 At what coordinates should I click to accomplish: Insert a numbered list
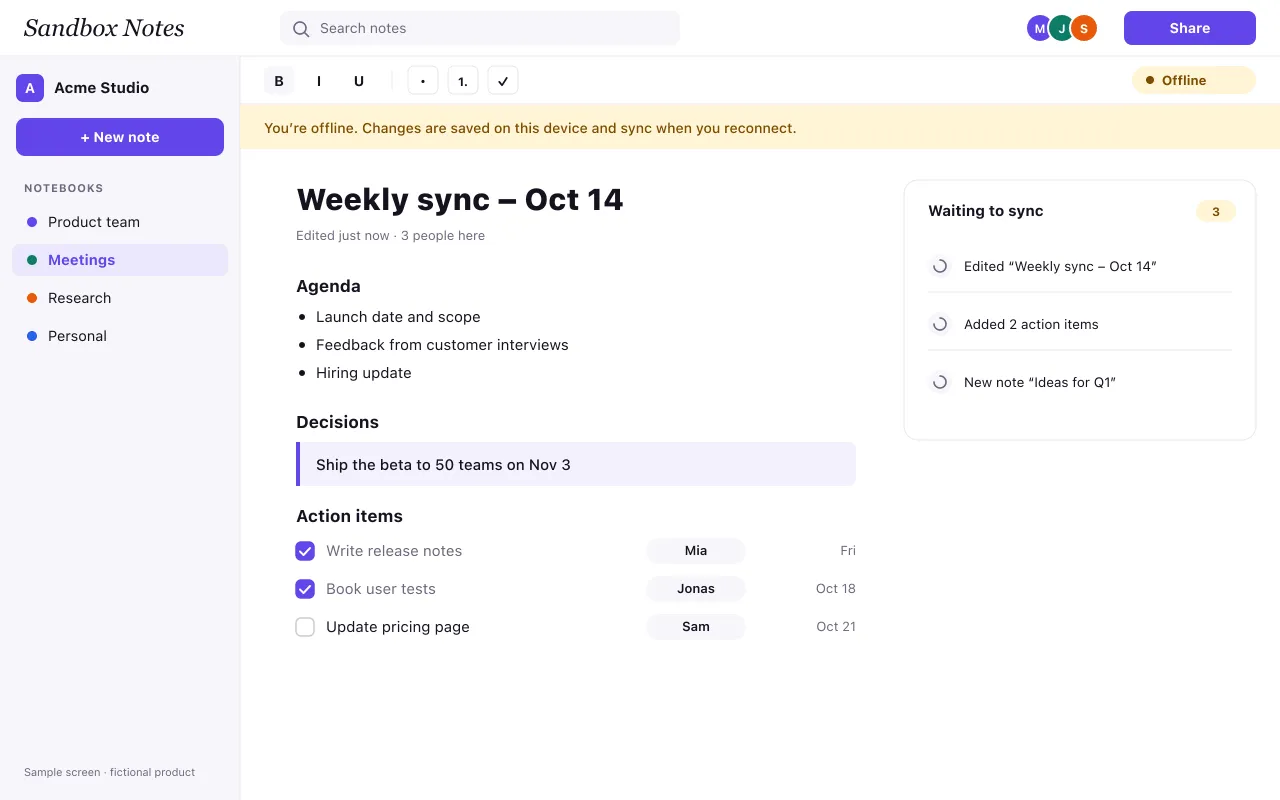coord(463,81)
